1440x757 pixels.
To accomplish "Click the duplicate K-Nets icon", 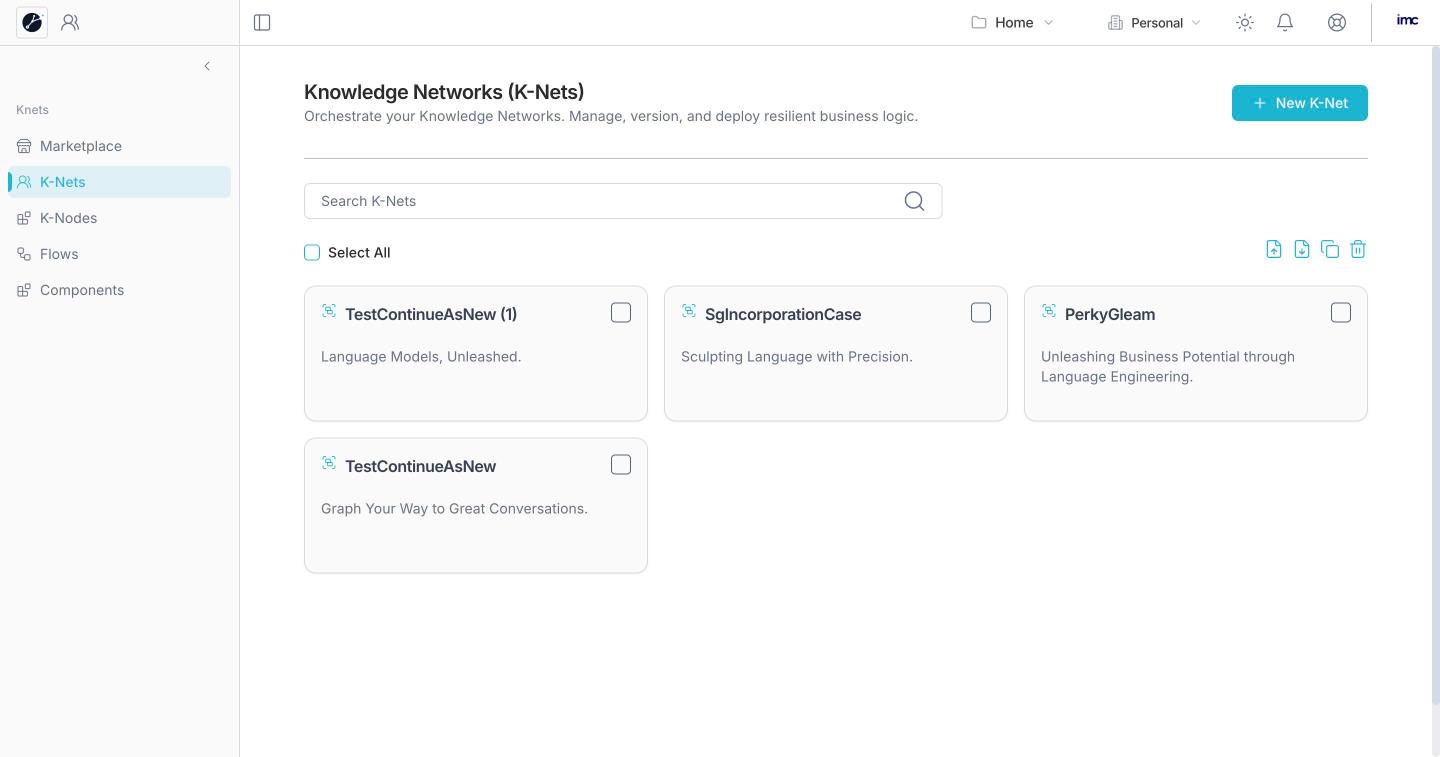I will 1330,249.
